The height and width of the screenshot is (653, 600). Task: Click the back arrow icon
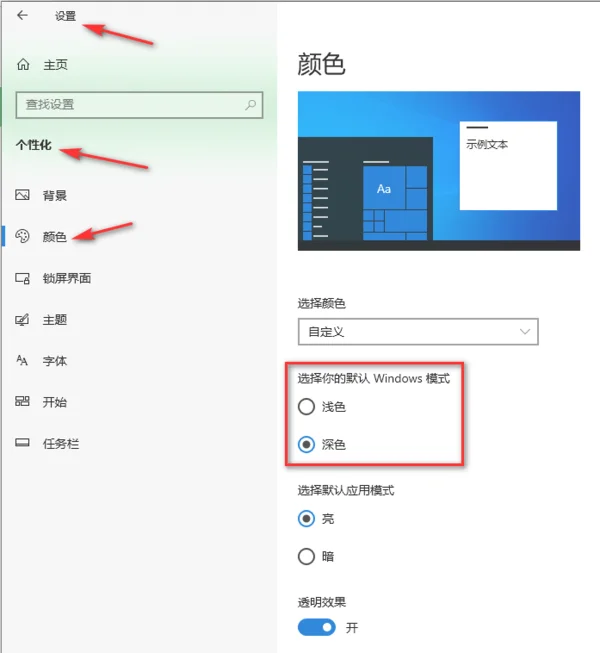coord(22,15)
